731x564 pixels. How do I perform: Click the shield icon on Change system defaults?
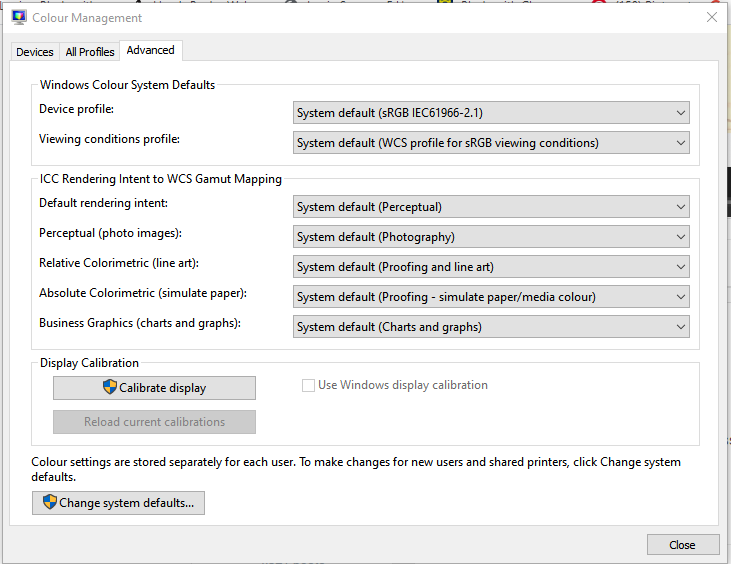[x=49, y=502]
